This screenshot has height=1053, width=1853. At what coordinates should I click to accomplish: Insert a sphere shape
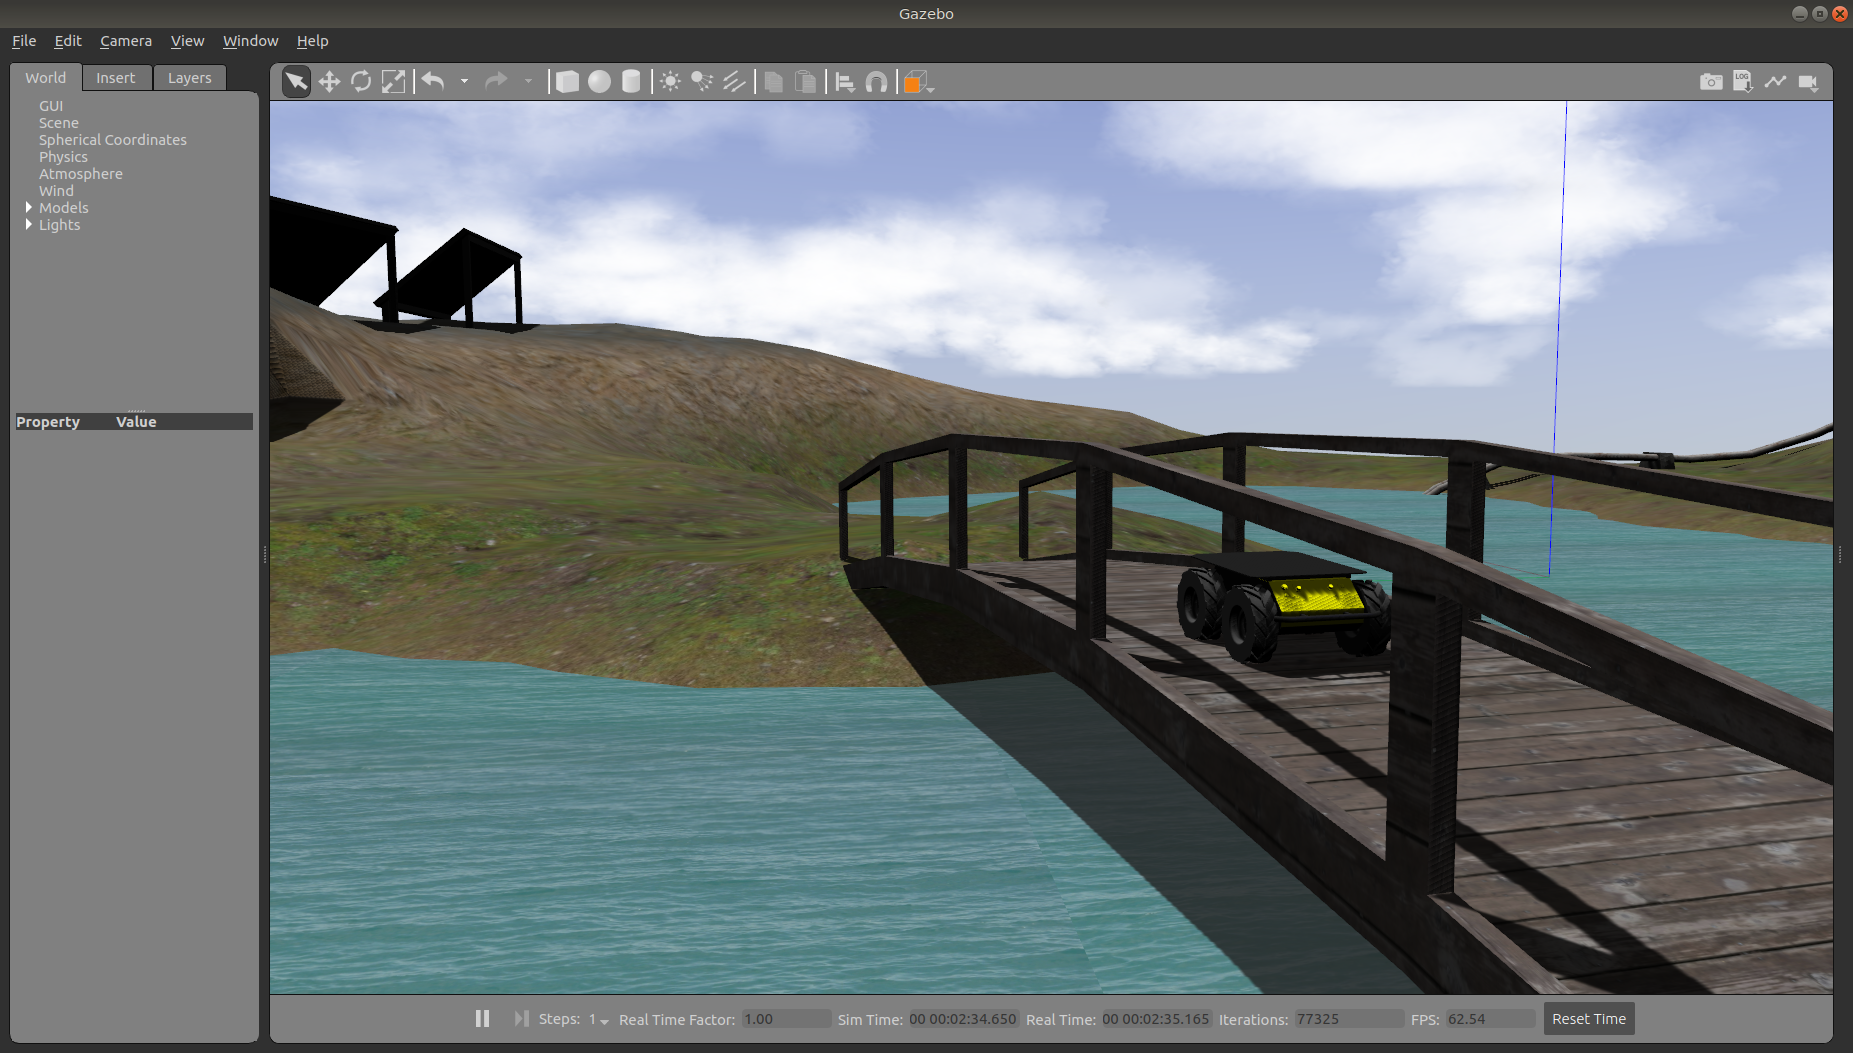(x=599, y=82)
